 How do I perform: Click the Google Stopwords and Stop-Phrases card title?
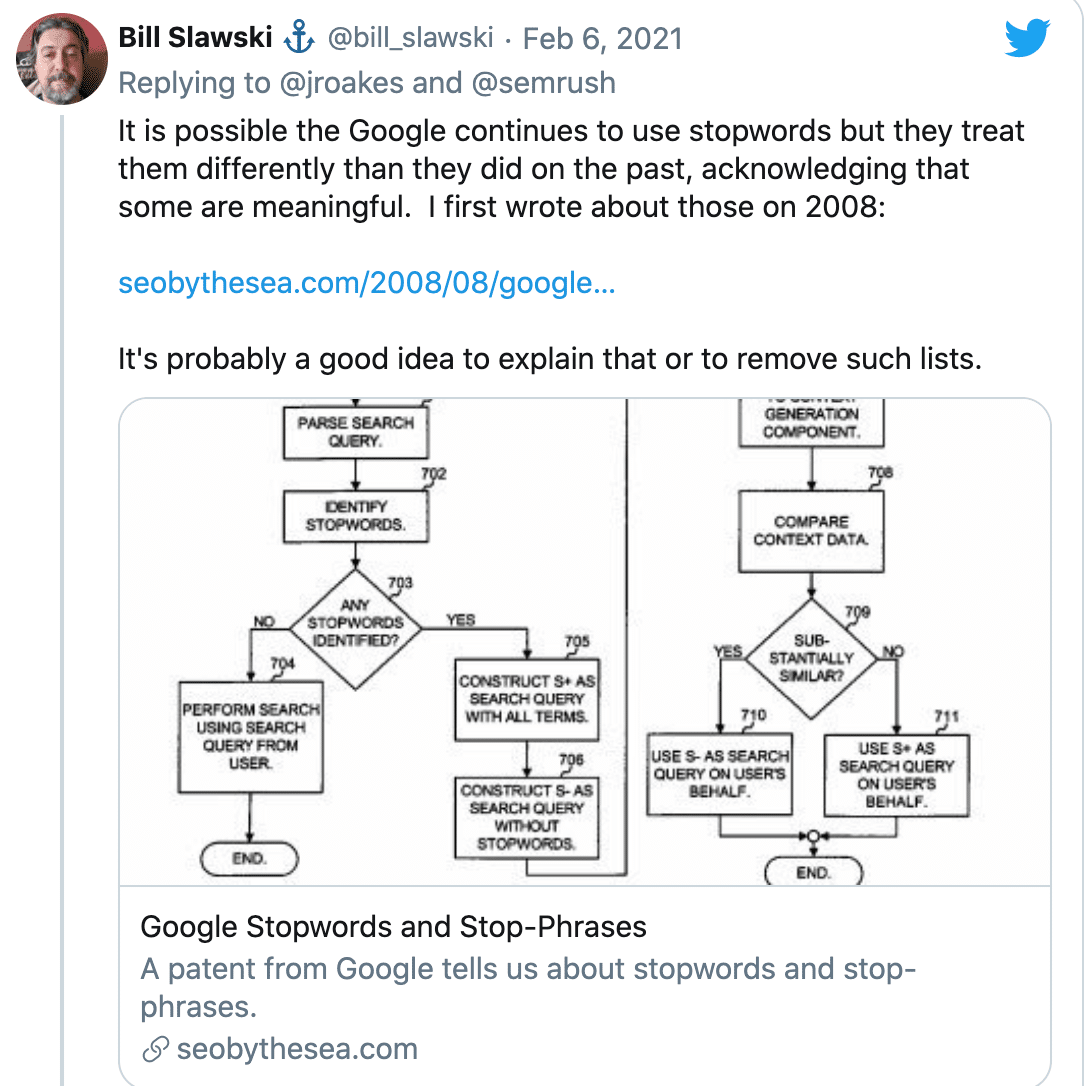[x=393, y=927]
